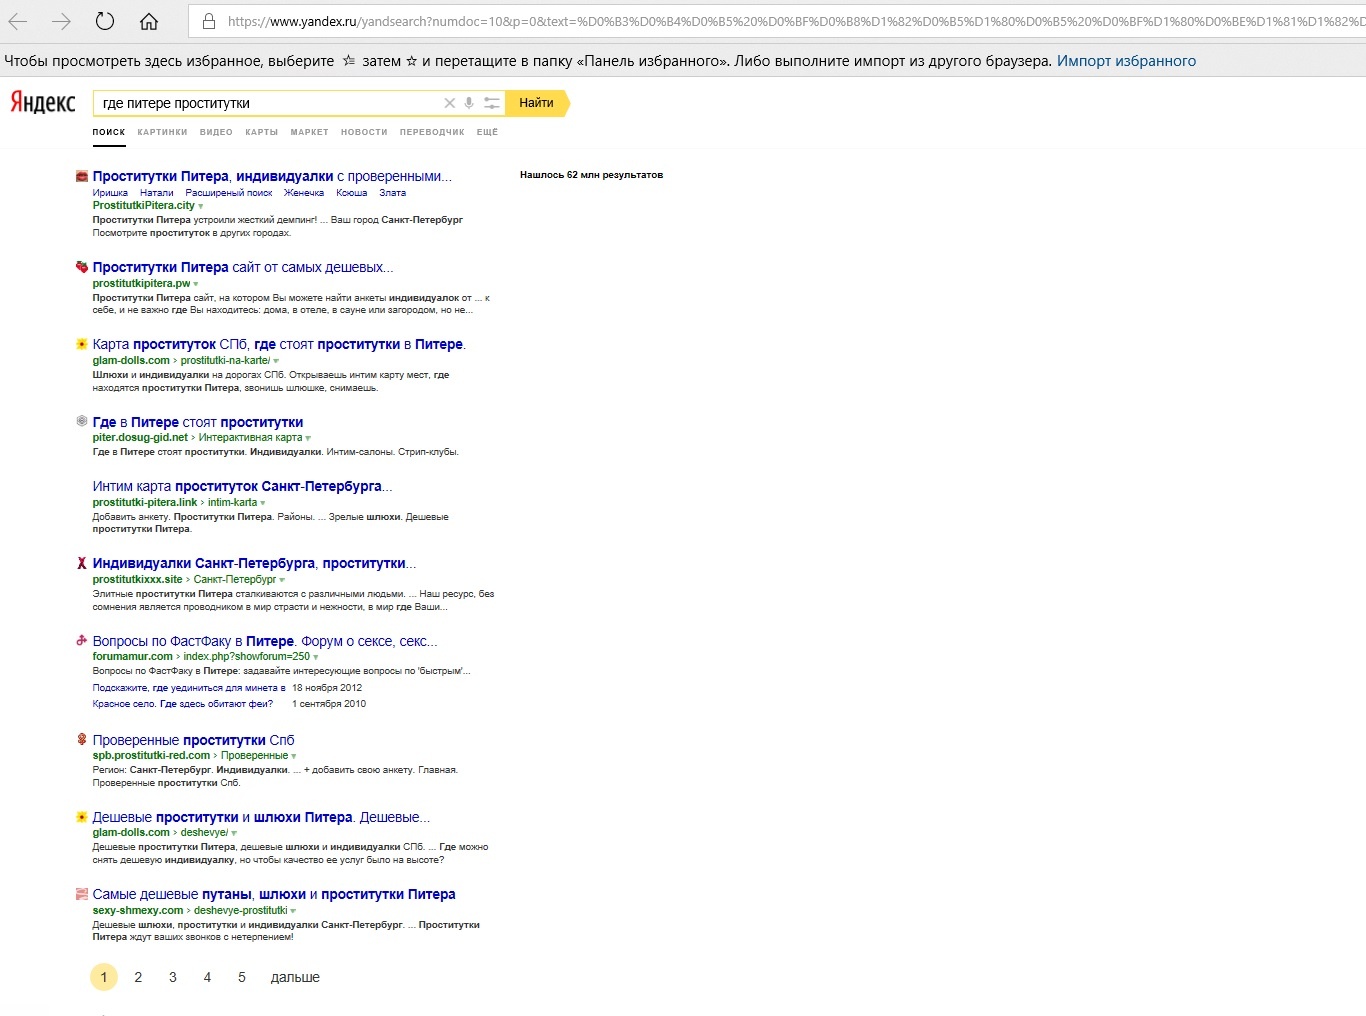Click favicon next to prostitutkipitera.pw result
This screenshot has height=1016, width=1366.
82,267
